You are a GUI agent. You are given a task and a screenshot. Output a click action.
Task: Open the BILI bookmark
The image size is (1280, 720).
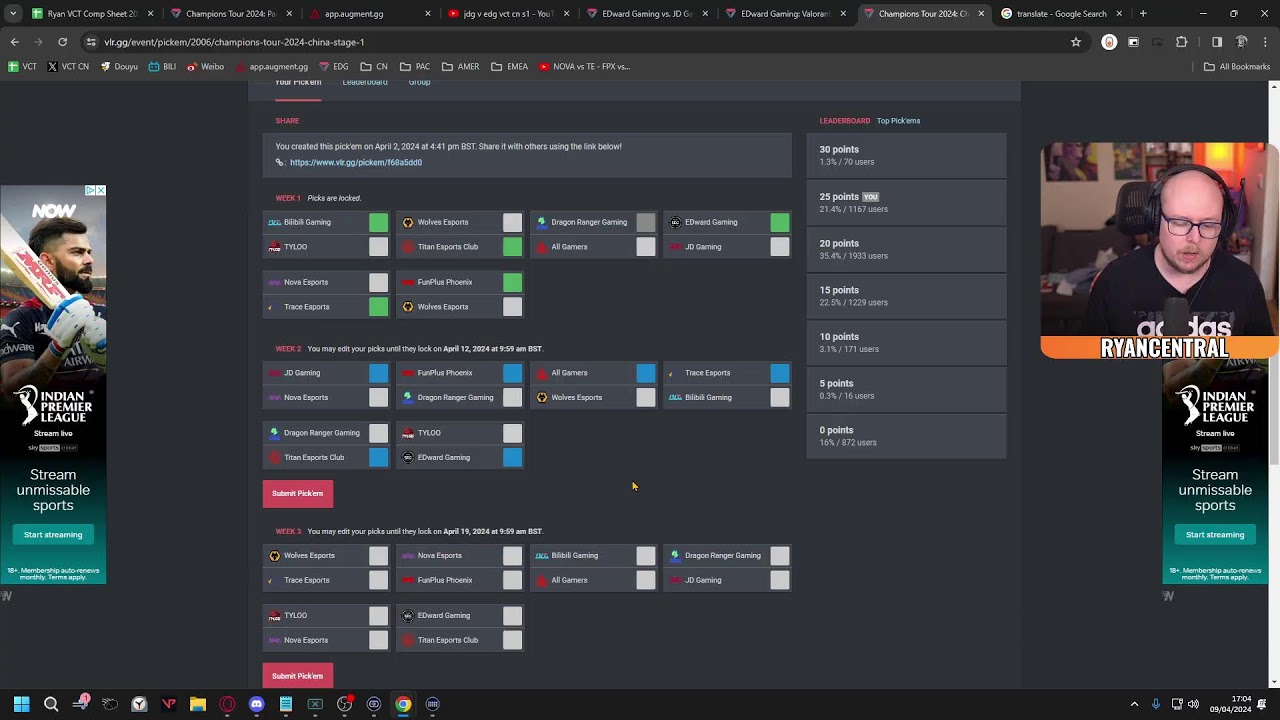(162, 67)
